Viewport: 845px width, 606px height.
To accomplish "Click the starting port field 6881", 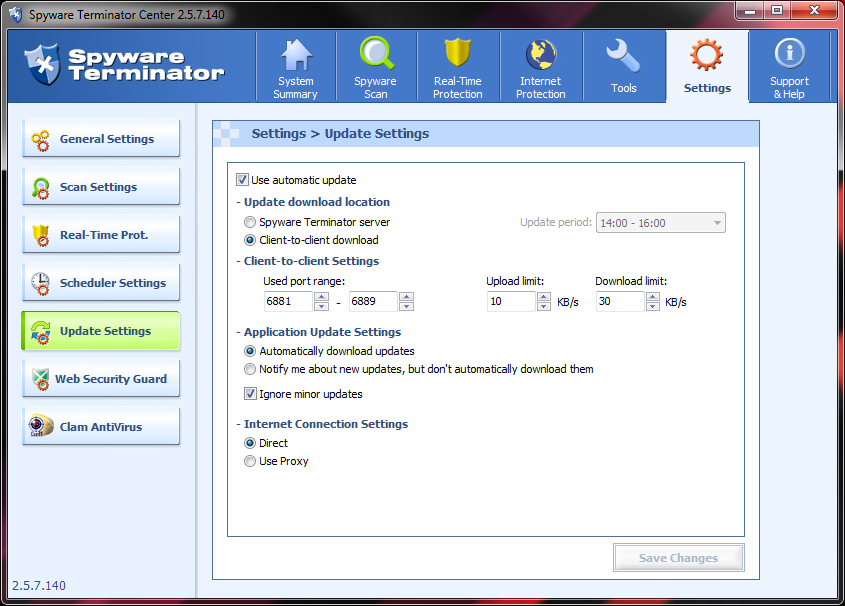I will coord(288,301).
